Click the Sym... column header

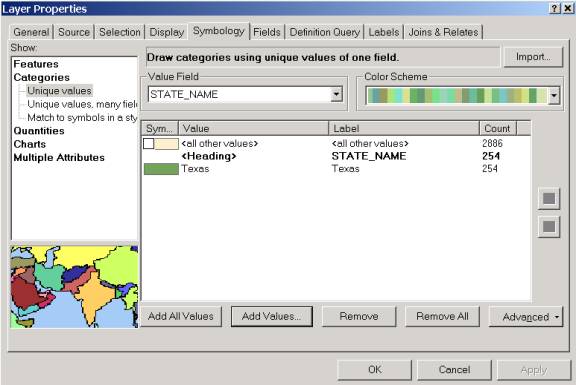coord(160,129)
